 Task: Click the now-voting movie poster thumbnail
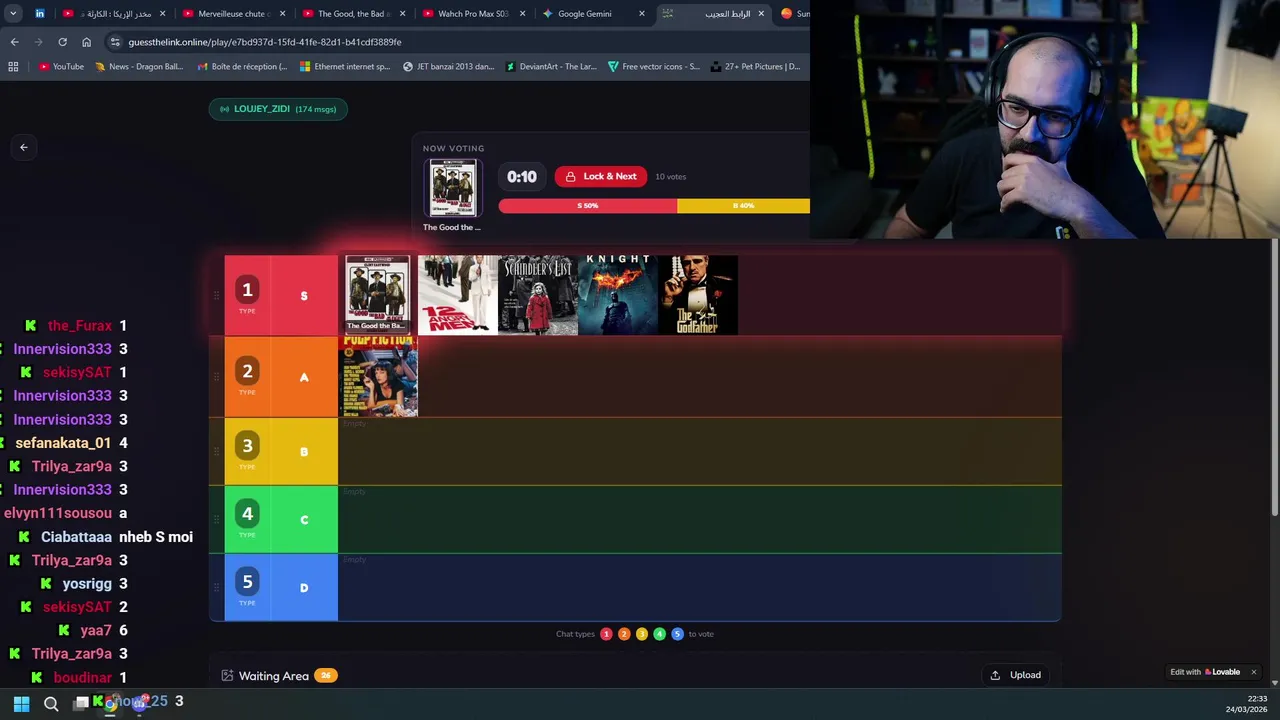tap(453, 188)
